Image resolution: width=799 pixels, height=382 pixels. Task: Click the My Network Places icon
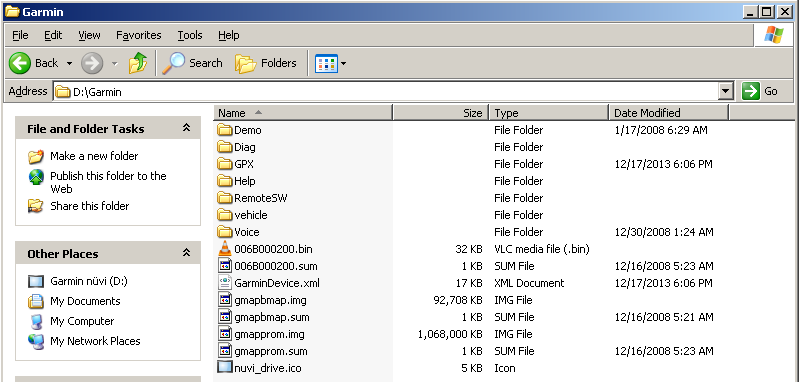pyautogui.click(x=36, y=341)
